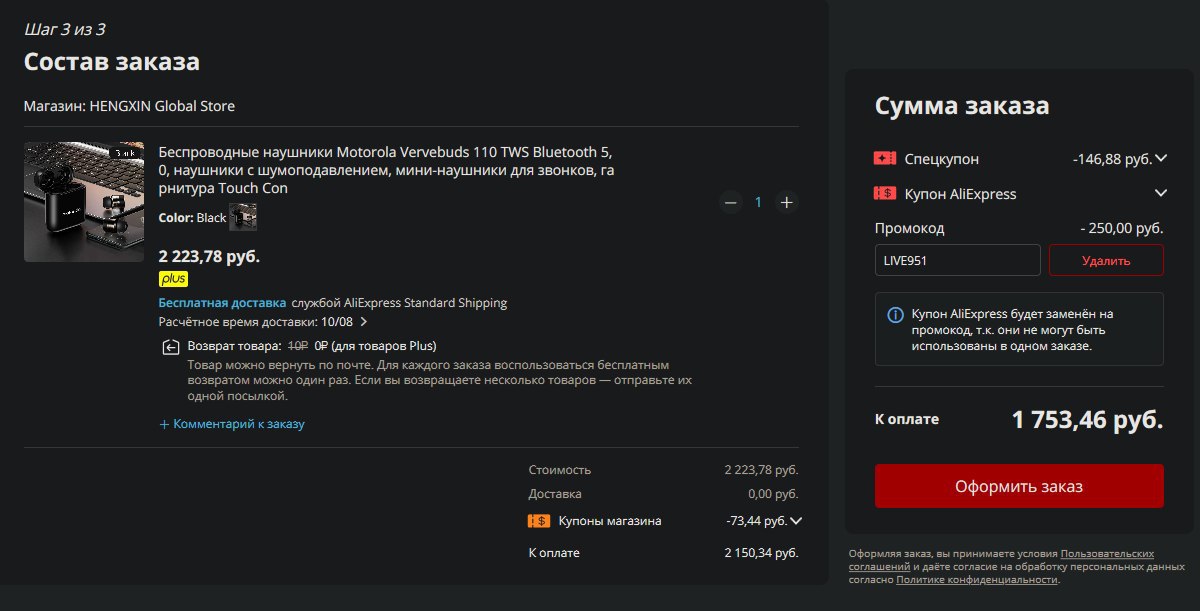Click the Купон AliExpress coupon icon
1200x611 pixels.
click(x=884, y=193)
